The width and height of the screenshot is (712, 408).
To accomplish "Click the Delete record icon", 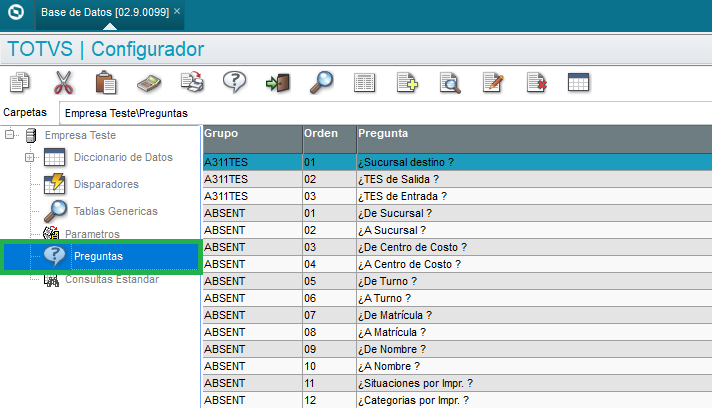I will pos(536,83).
